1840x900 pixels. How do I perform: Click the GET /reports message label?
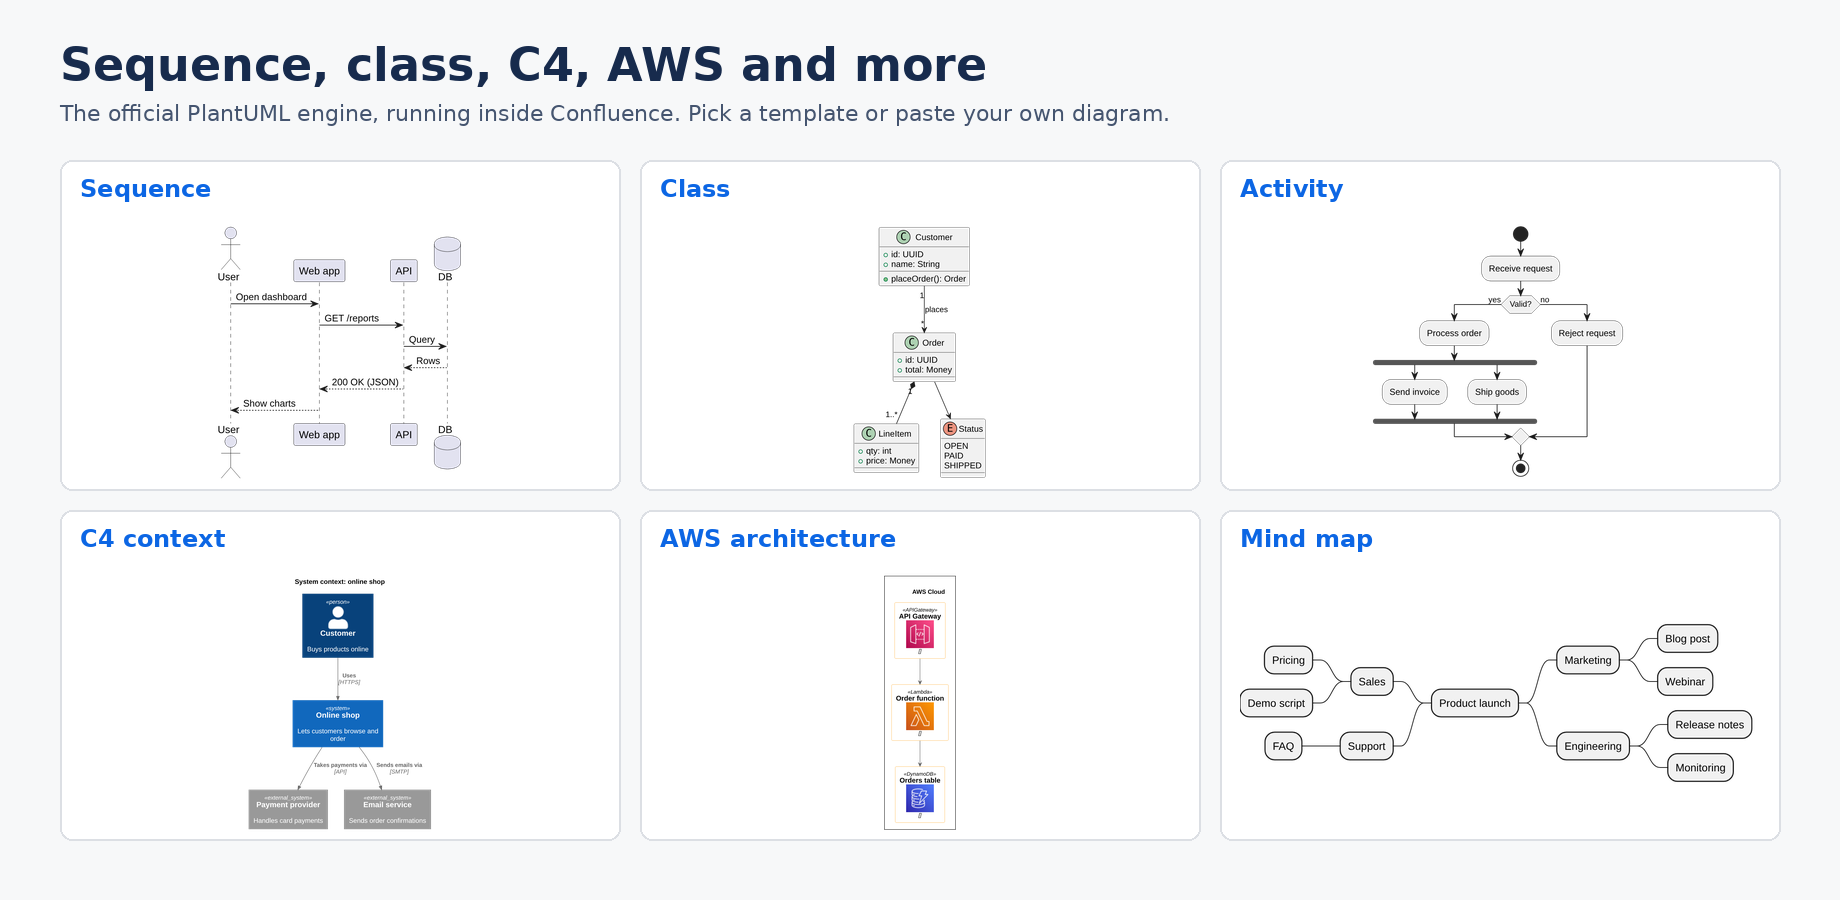tap(352, 318)
